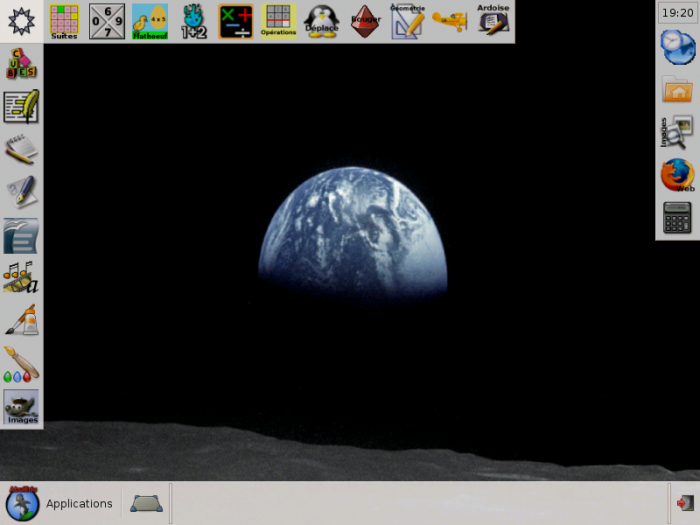Open the 1+2 addition game
Screen dimensions: 700x525
pyautogui.click(x=193, y=21)
